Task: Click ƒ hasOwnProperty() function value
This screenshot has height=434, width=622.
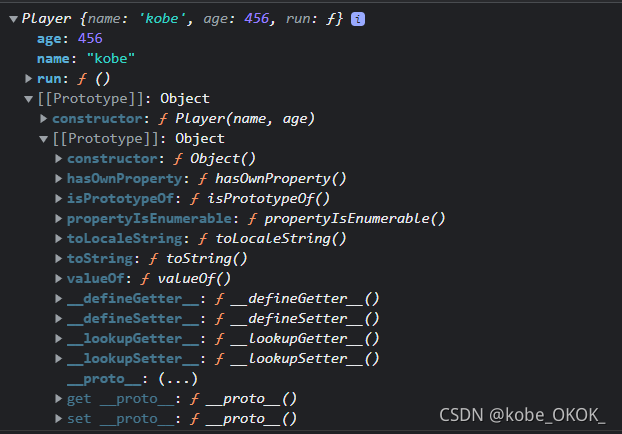Action: pos(272,179)
